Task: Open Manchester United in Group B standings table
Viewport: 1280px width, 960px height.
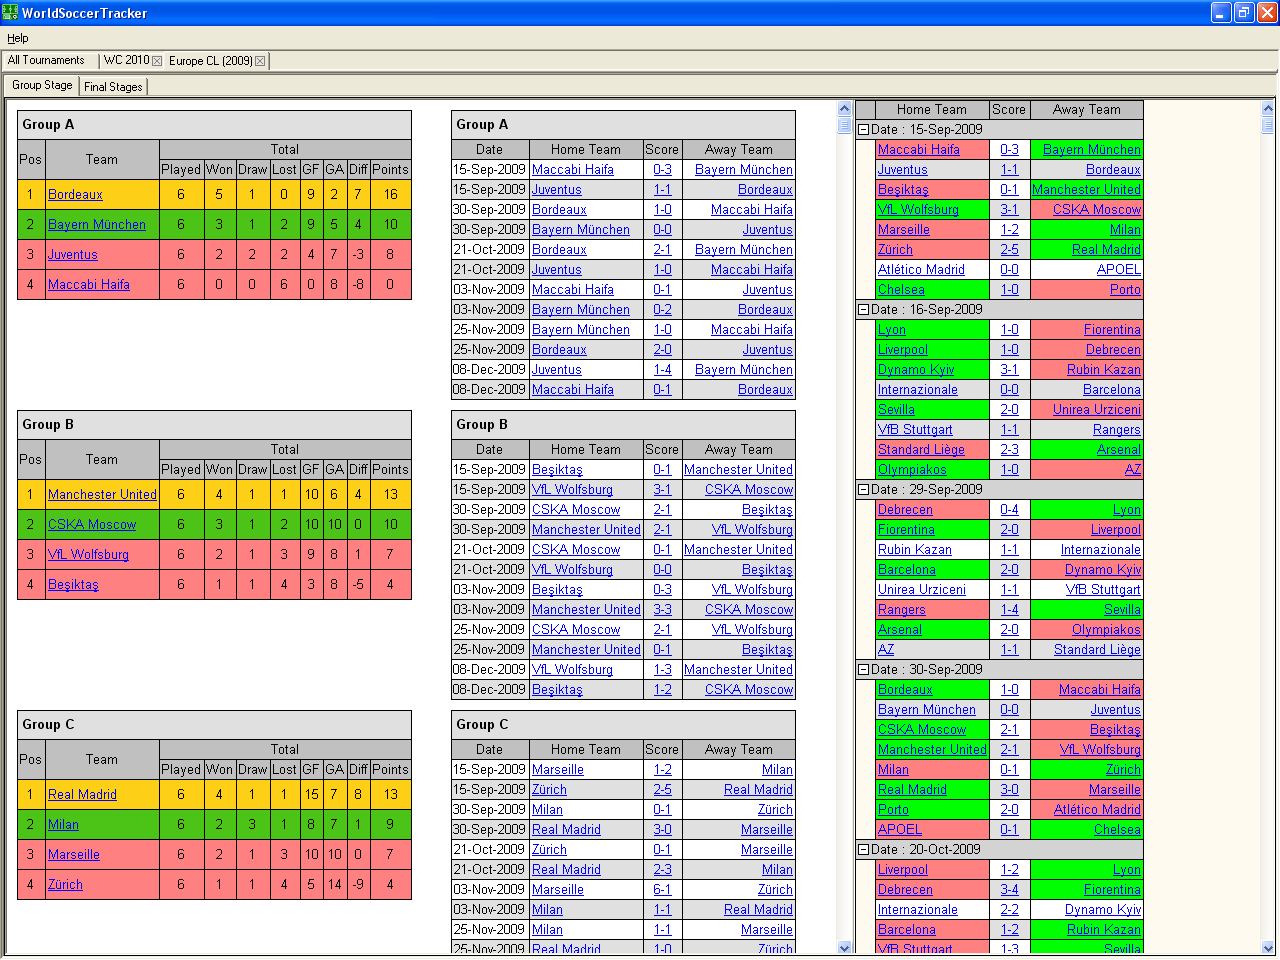Action: click(102, 495)
